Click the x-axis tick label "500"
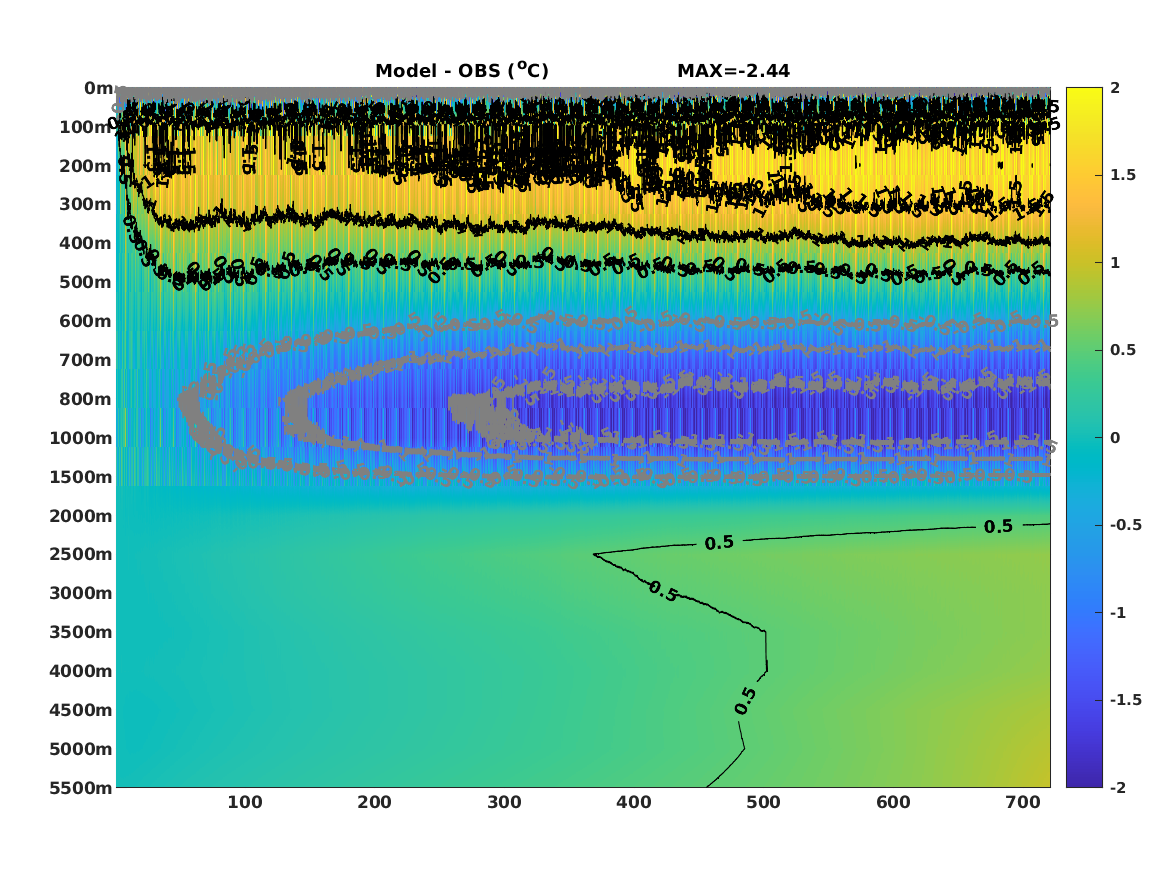Image resolution: width=1167 pixels, height=875 pixels. coord(764,802)
